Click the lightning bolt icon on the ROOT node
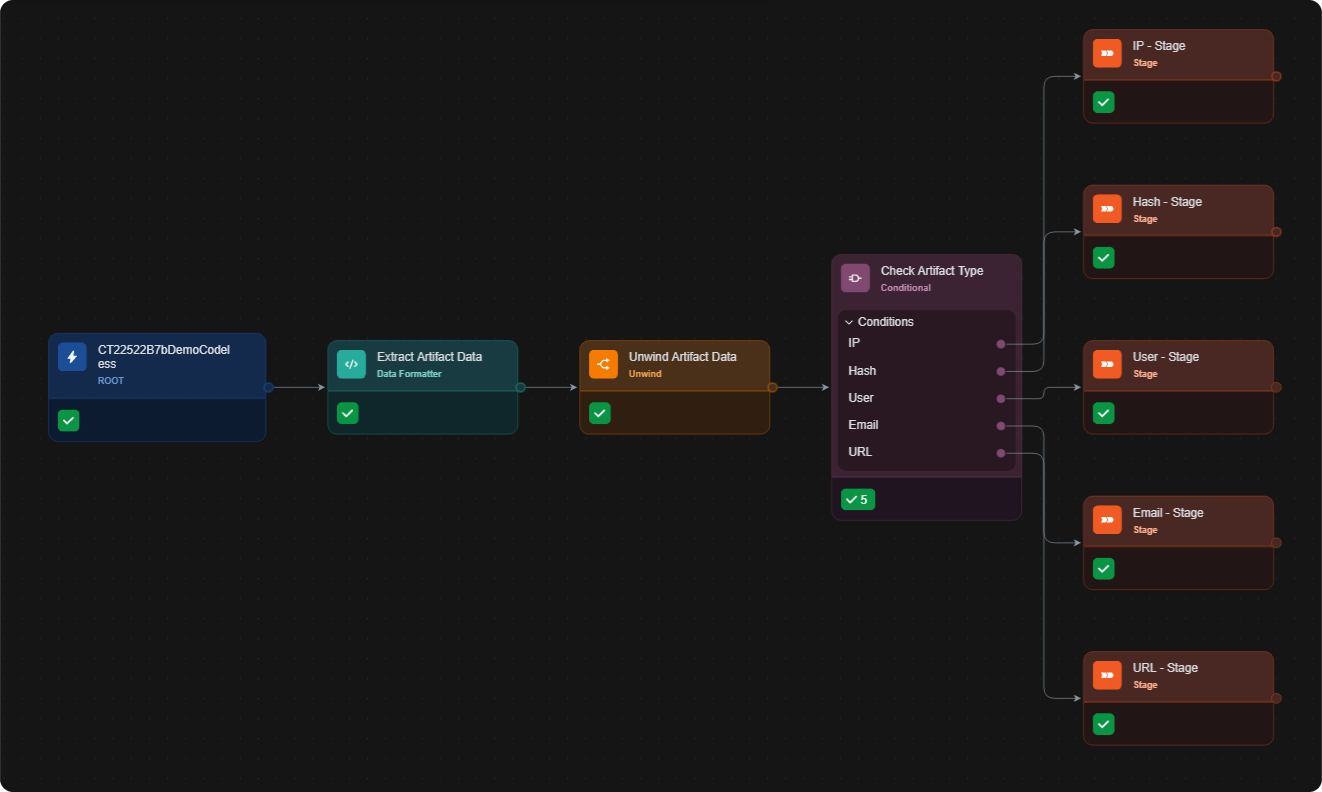The height and width of the screenshot is (792, 1322). click(x=72, y=357)
